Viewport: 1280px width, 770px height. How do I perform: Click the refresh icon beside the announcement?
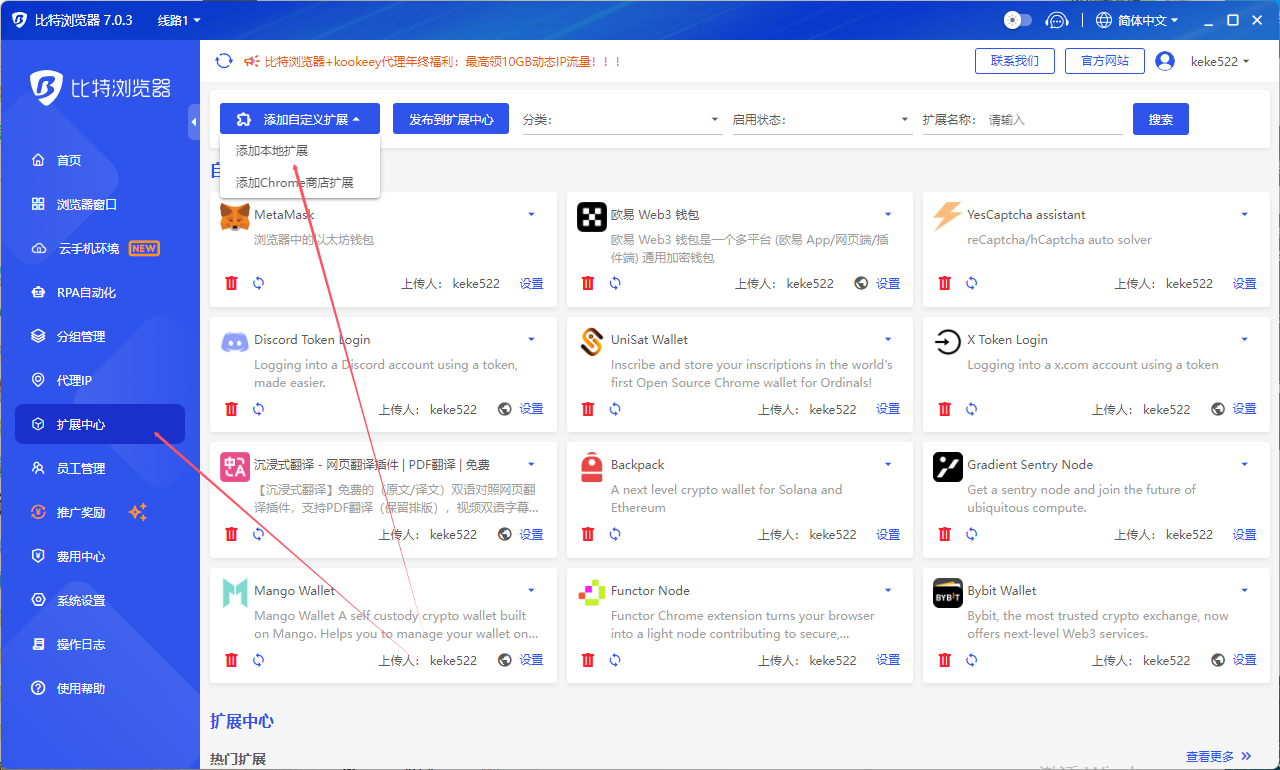point(224,61)
